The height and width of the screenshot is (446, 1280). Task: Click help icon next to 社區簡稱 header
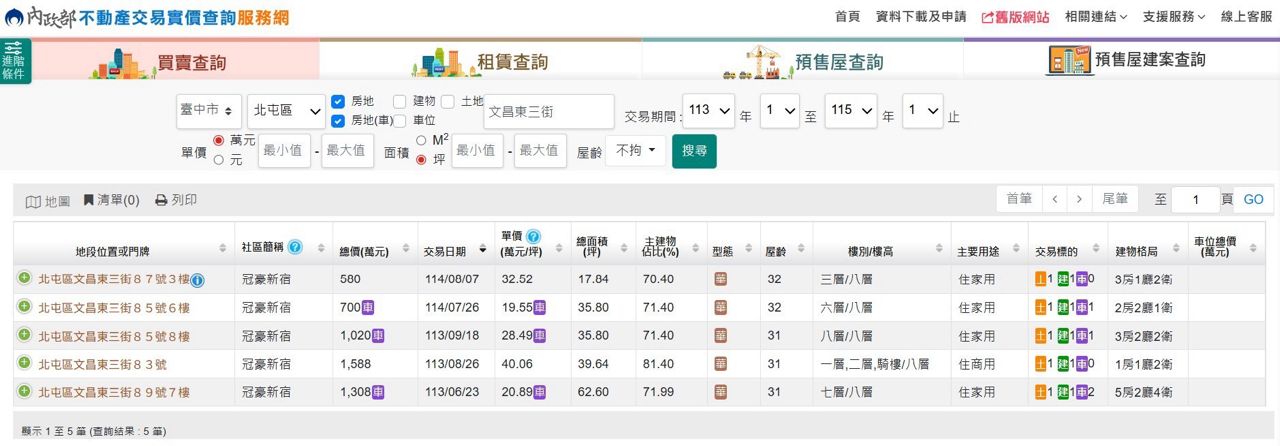(x=295, y=247)
